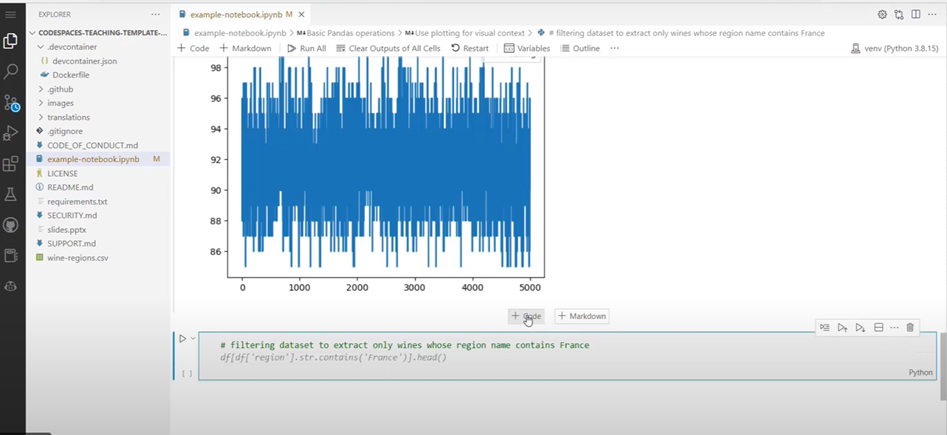Select the venv (Python 3.8.15) kernel picker
The image size is (947, 435).
click(894, 48)
